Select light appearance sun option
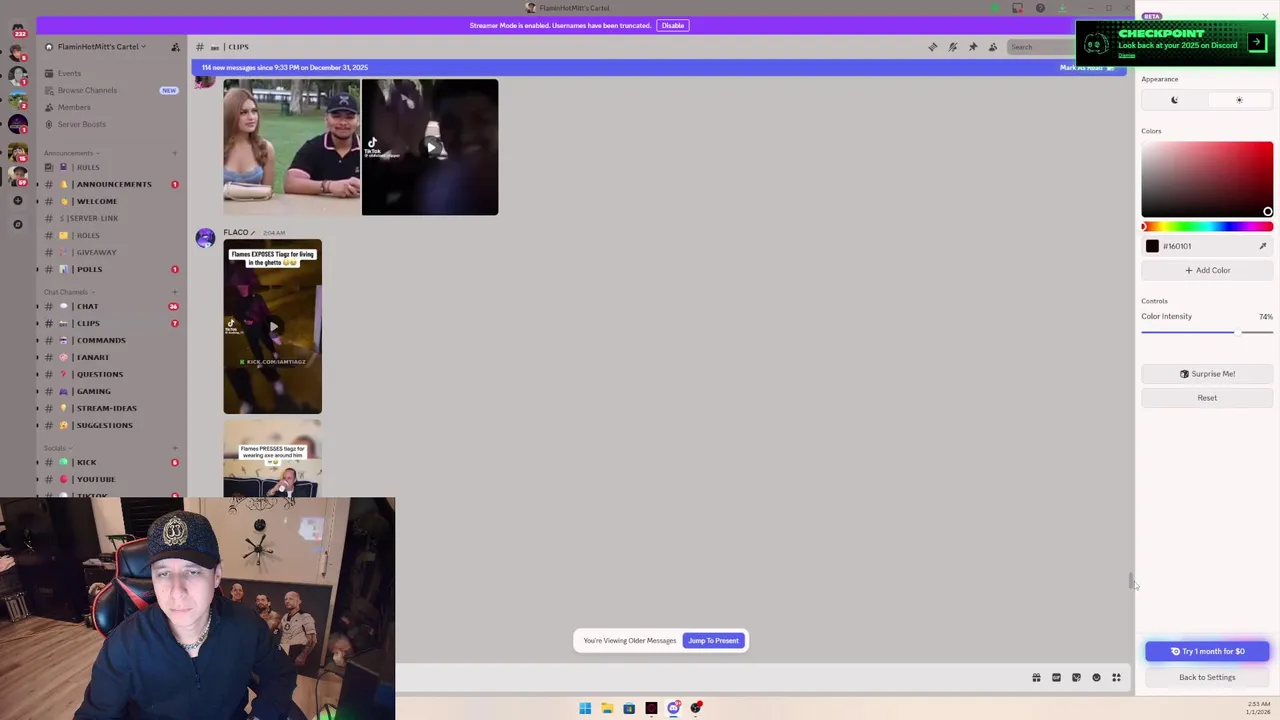 1239,100
